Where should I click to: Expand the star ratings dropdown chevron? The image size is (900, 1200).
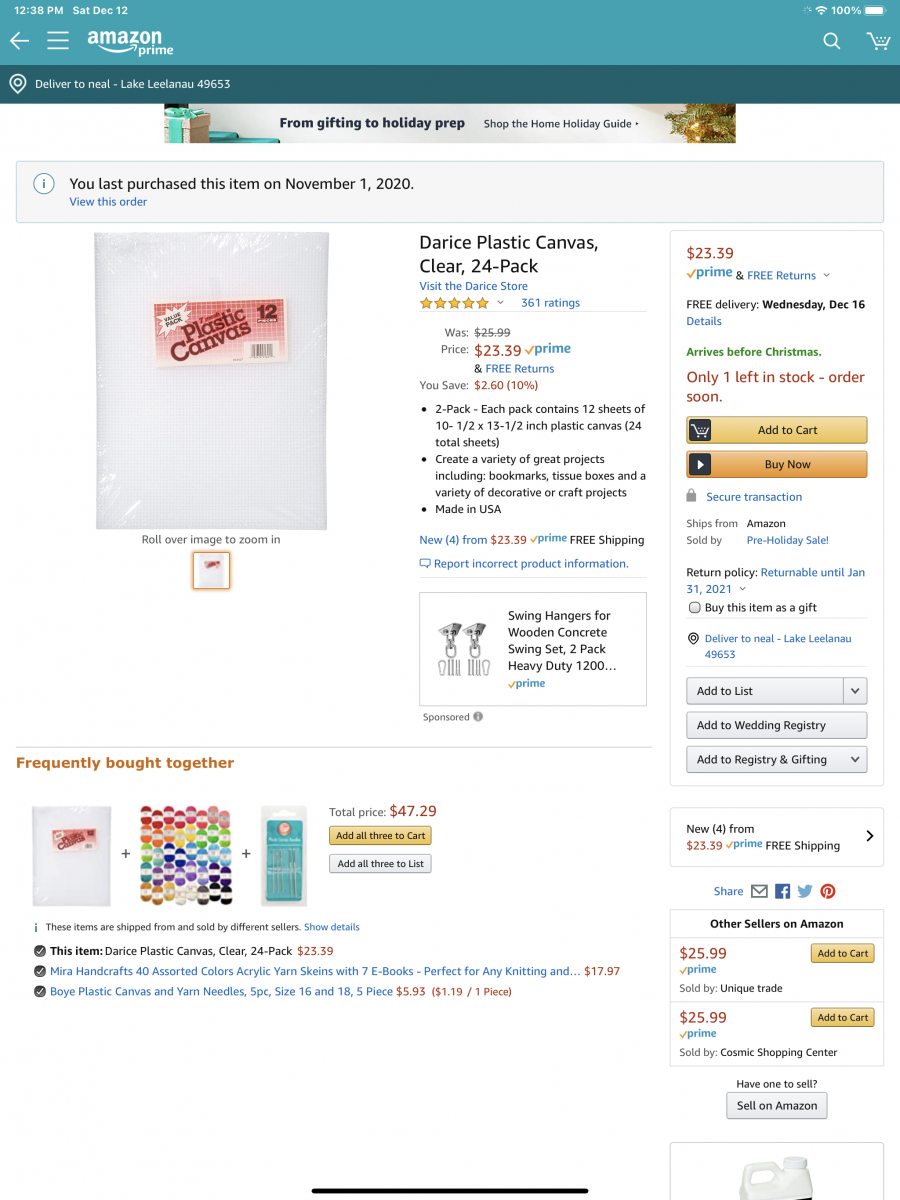click(x=500, y=303)
